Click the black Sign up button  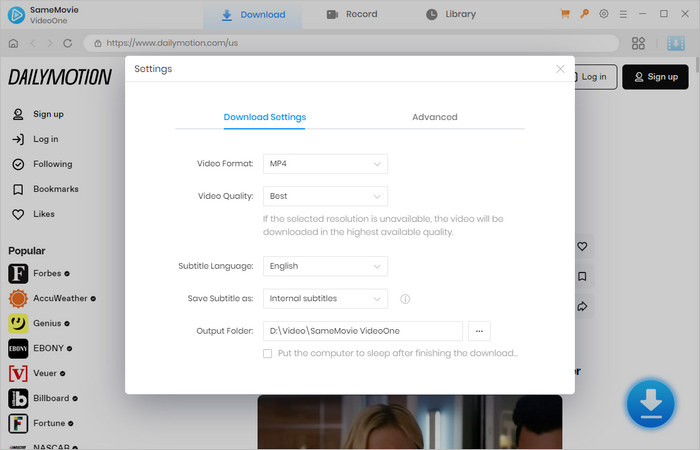point(655,77)
